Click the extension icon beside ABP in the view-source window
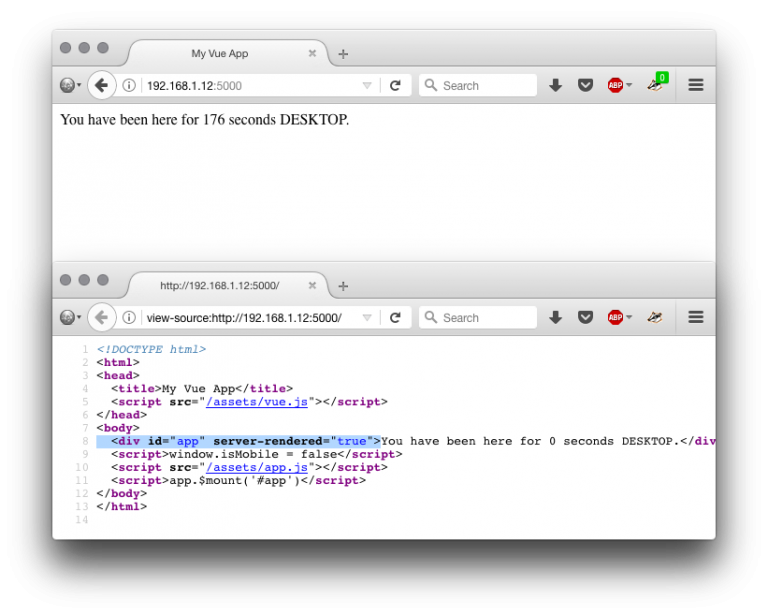The height and width of the screenshot is (615, 768). pyautogui.click(x=655, y=318)
